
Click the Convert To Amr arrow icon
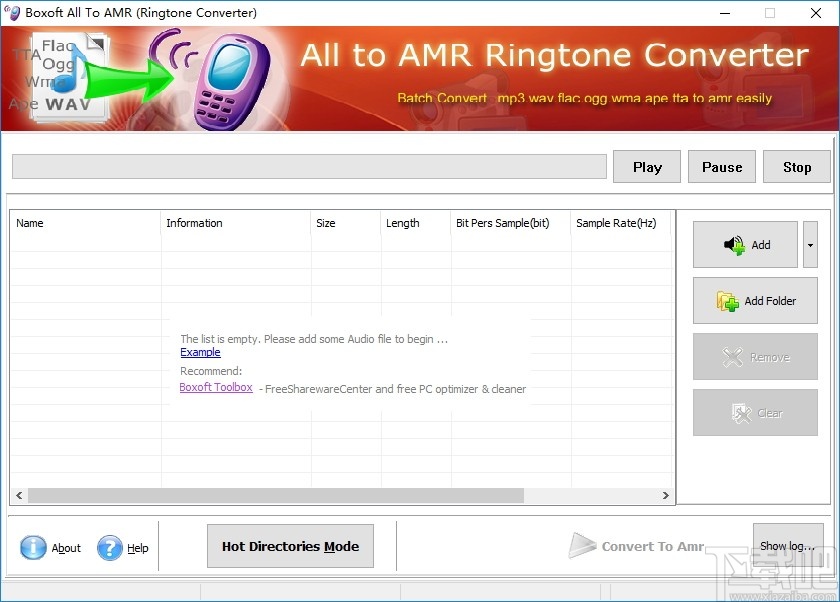tap(584, 546)
